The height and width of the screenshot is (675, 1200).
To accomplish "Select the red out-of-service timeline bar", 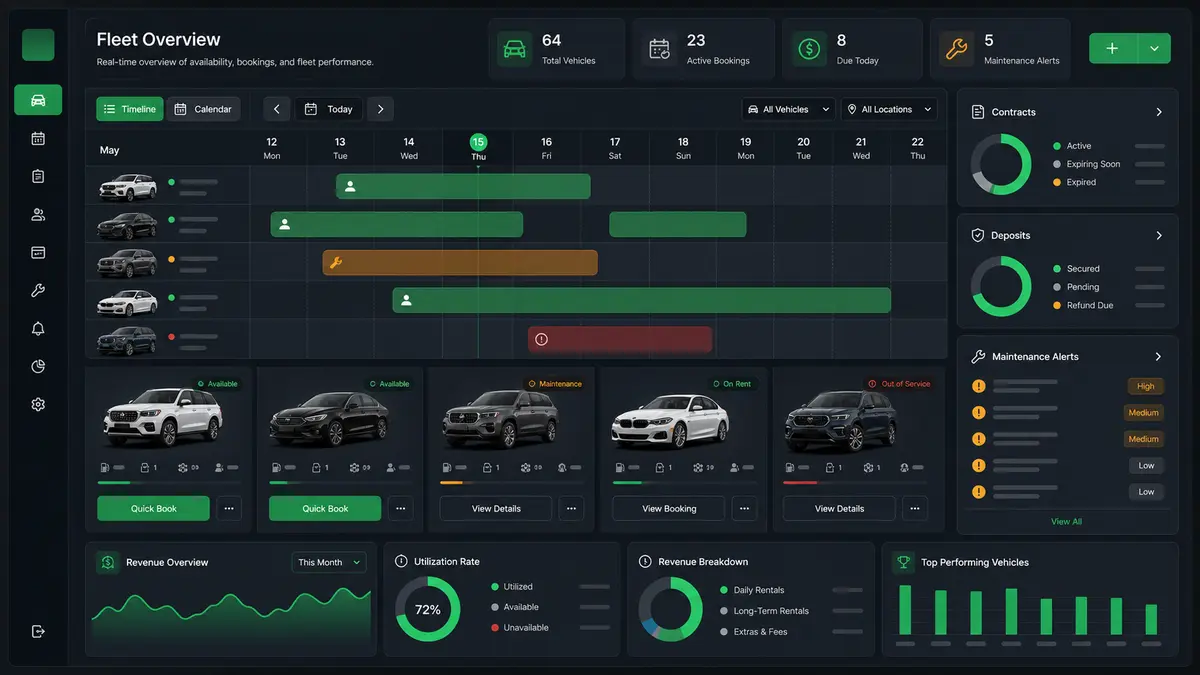I will coord(620,339).
